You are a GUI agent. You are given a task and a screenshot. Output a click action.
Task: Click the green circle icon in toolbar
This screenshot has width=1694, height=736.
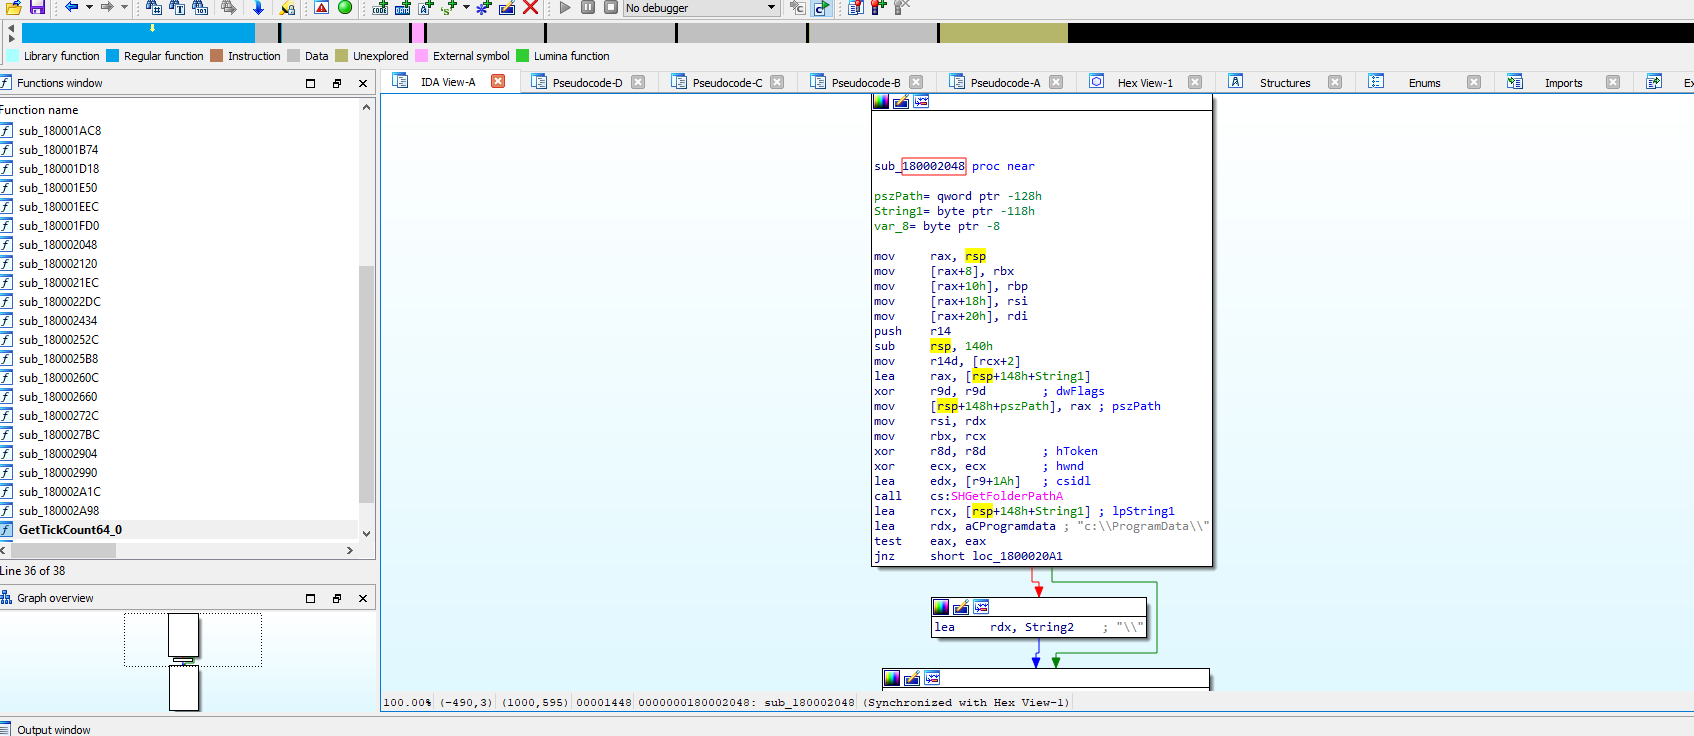[345, 8]
